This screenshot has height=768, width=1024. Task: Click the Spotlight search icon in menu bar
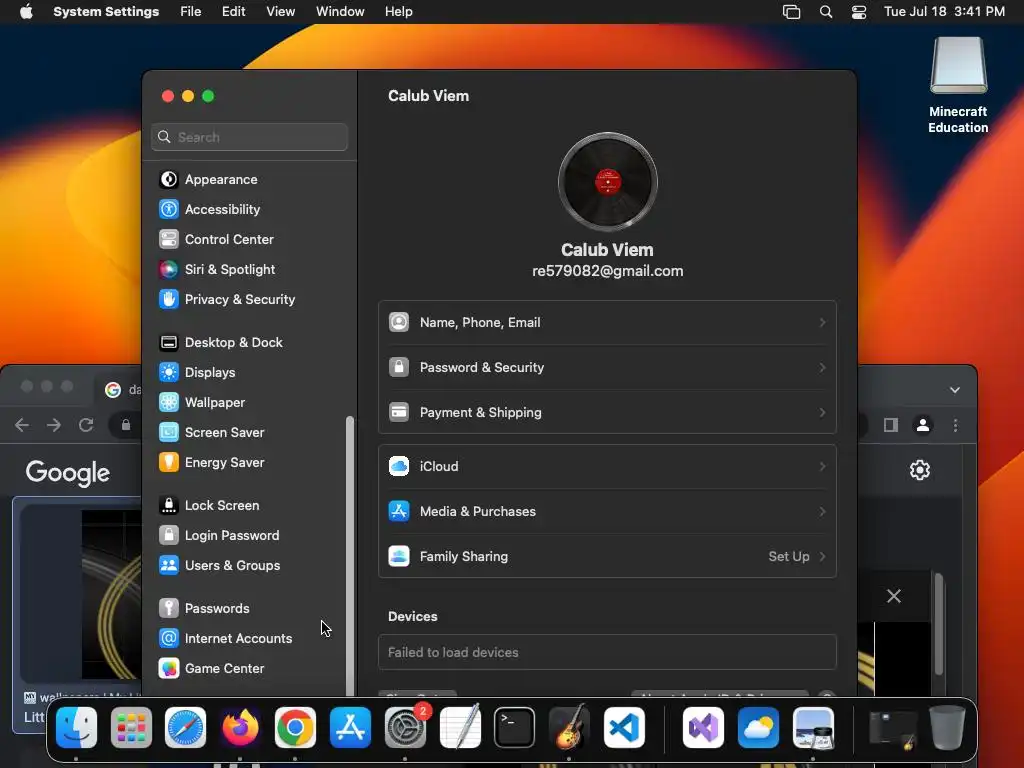point(826,12)
